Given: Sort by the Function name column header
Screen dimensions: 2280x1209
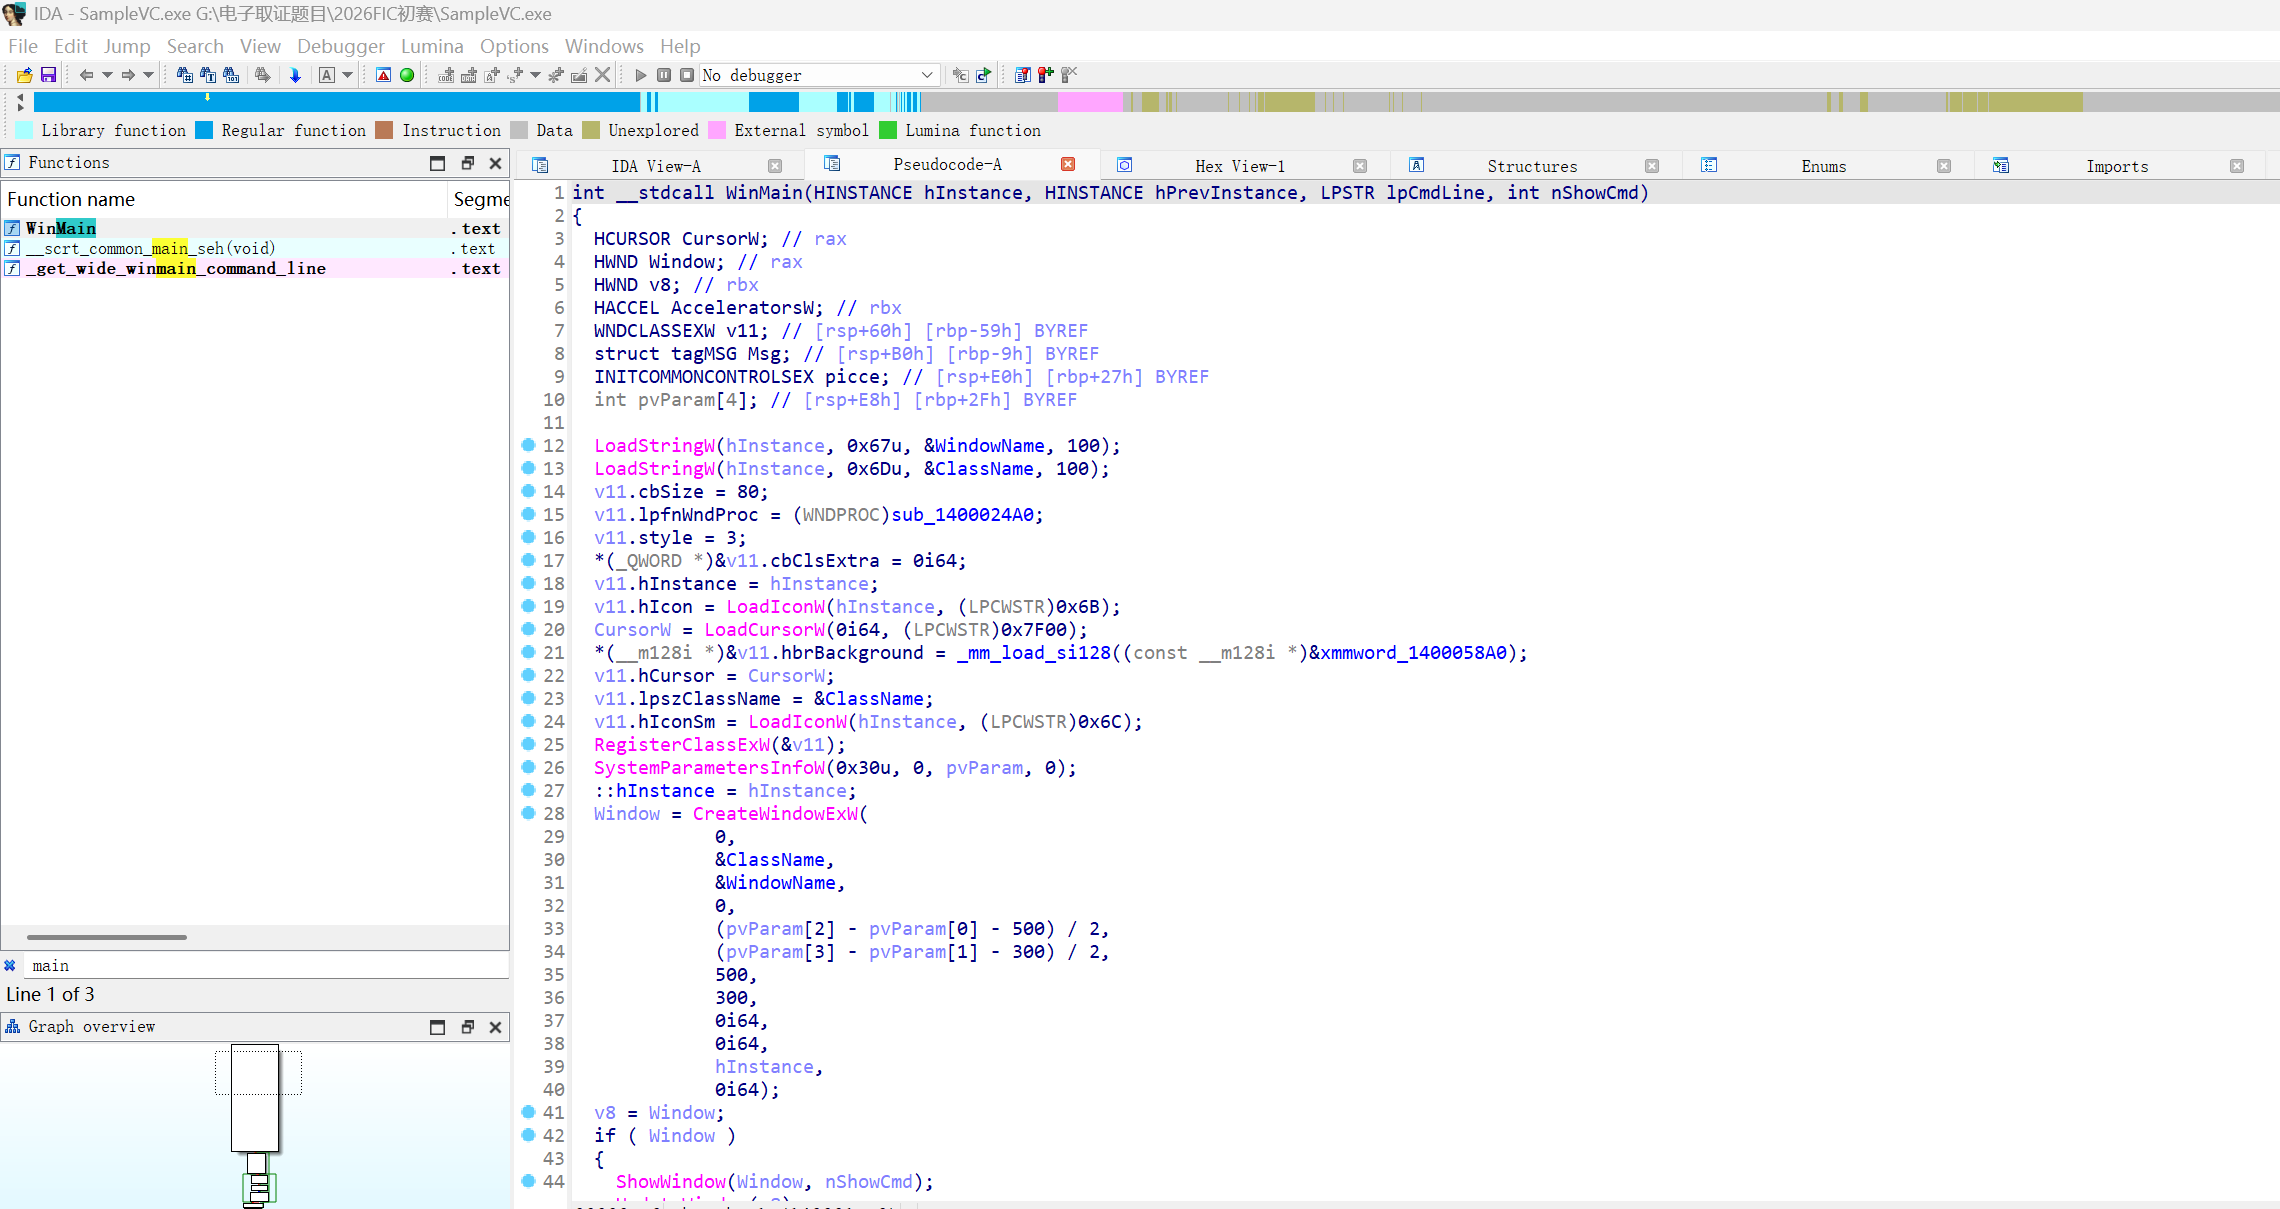Looking at the screenshot, I should tap(224, 199).
